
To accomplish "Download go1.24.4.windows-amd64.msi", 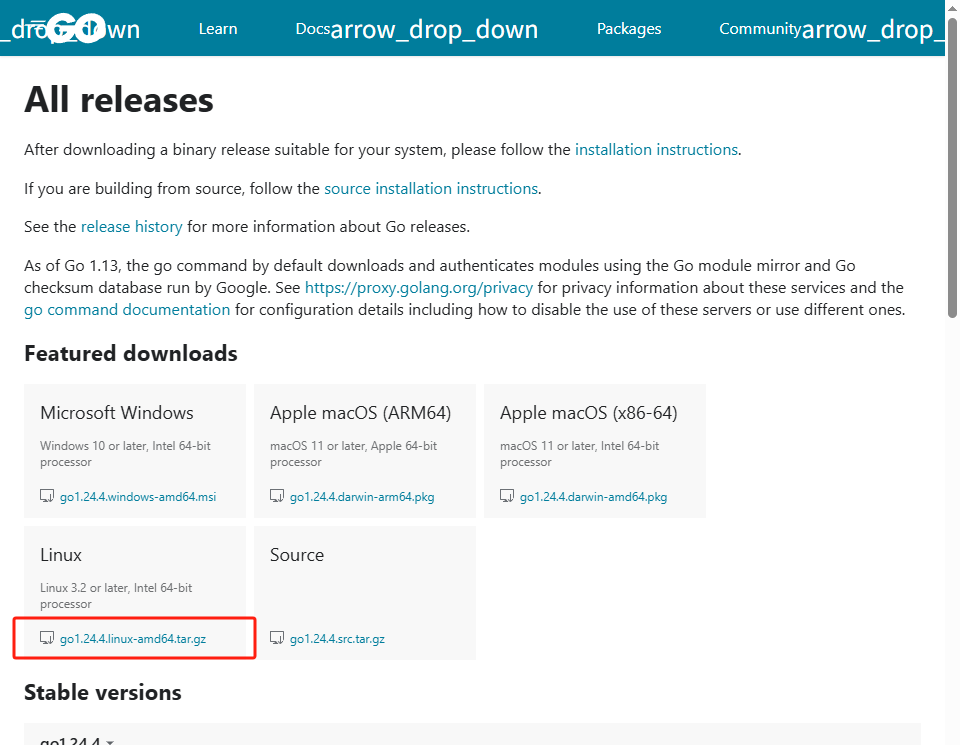I will coord(138,496).
